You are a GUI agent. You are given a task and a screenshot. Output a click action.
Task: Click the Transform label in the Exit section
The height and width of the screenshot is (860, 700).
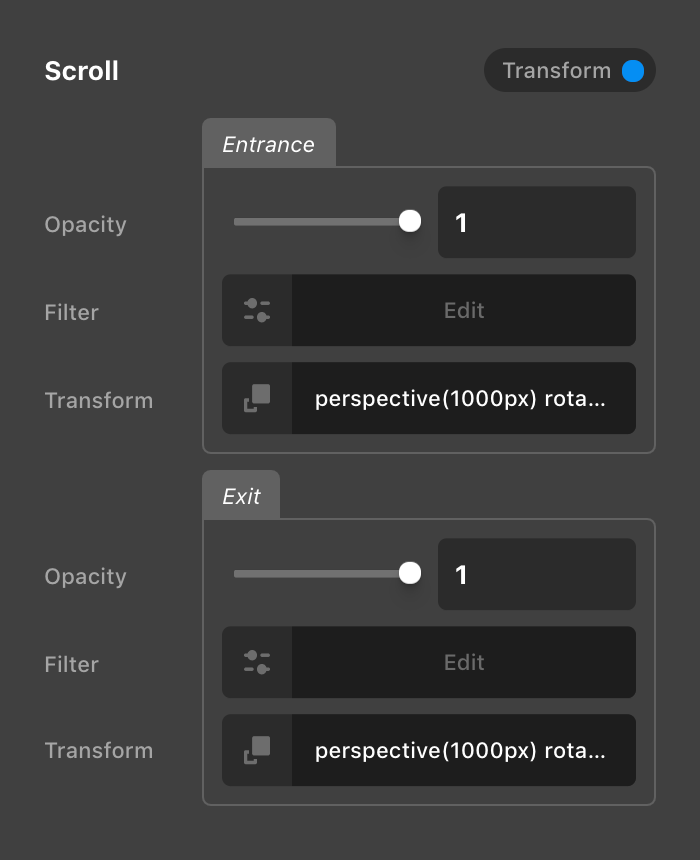(x=99, y=750)
